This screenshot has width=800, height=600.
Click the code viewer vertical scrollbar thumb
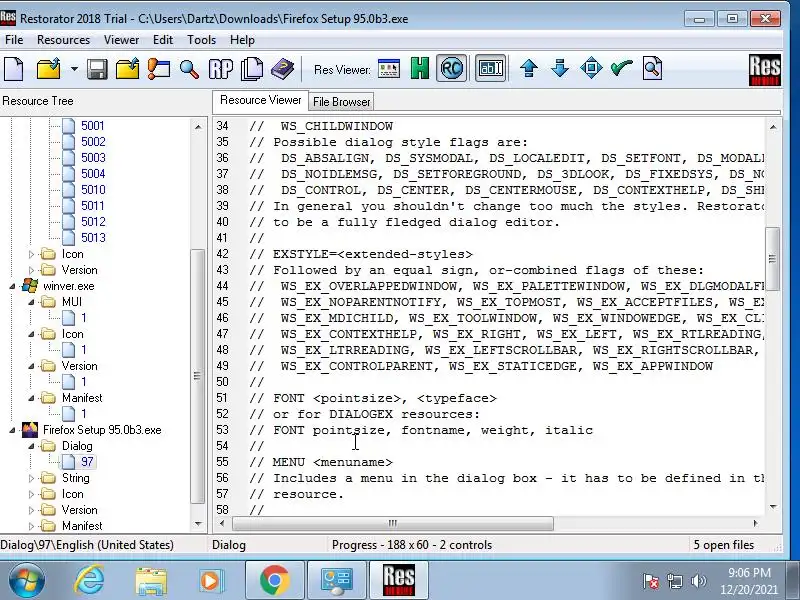772,259
